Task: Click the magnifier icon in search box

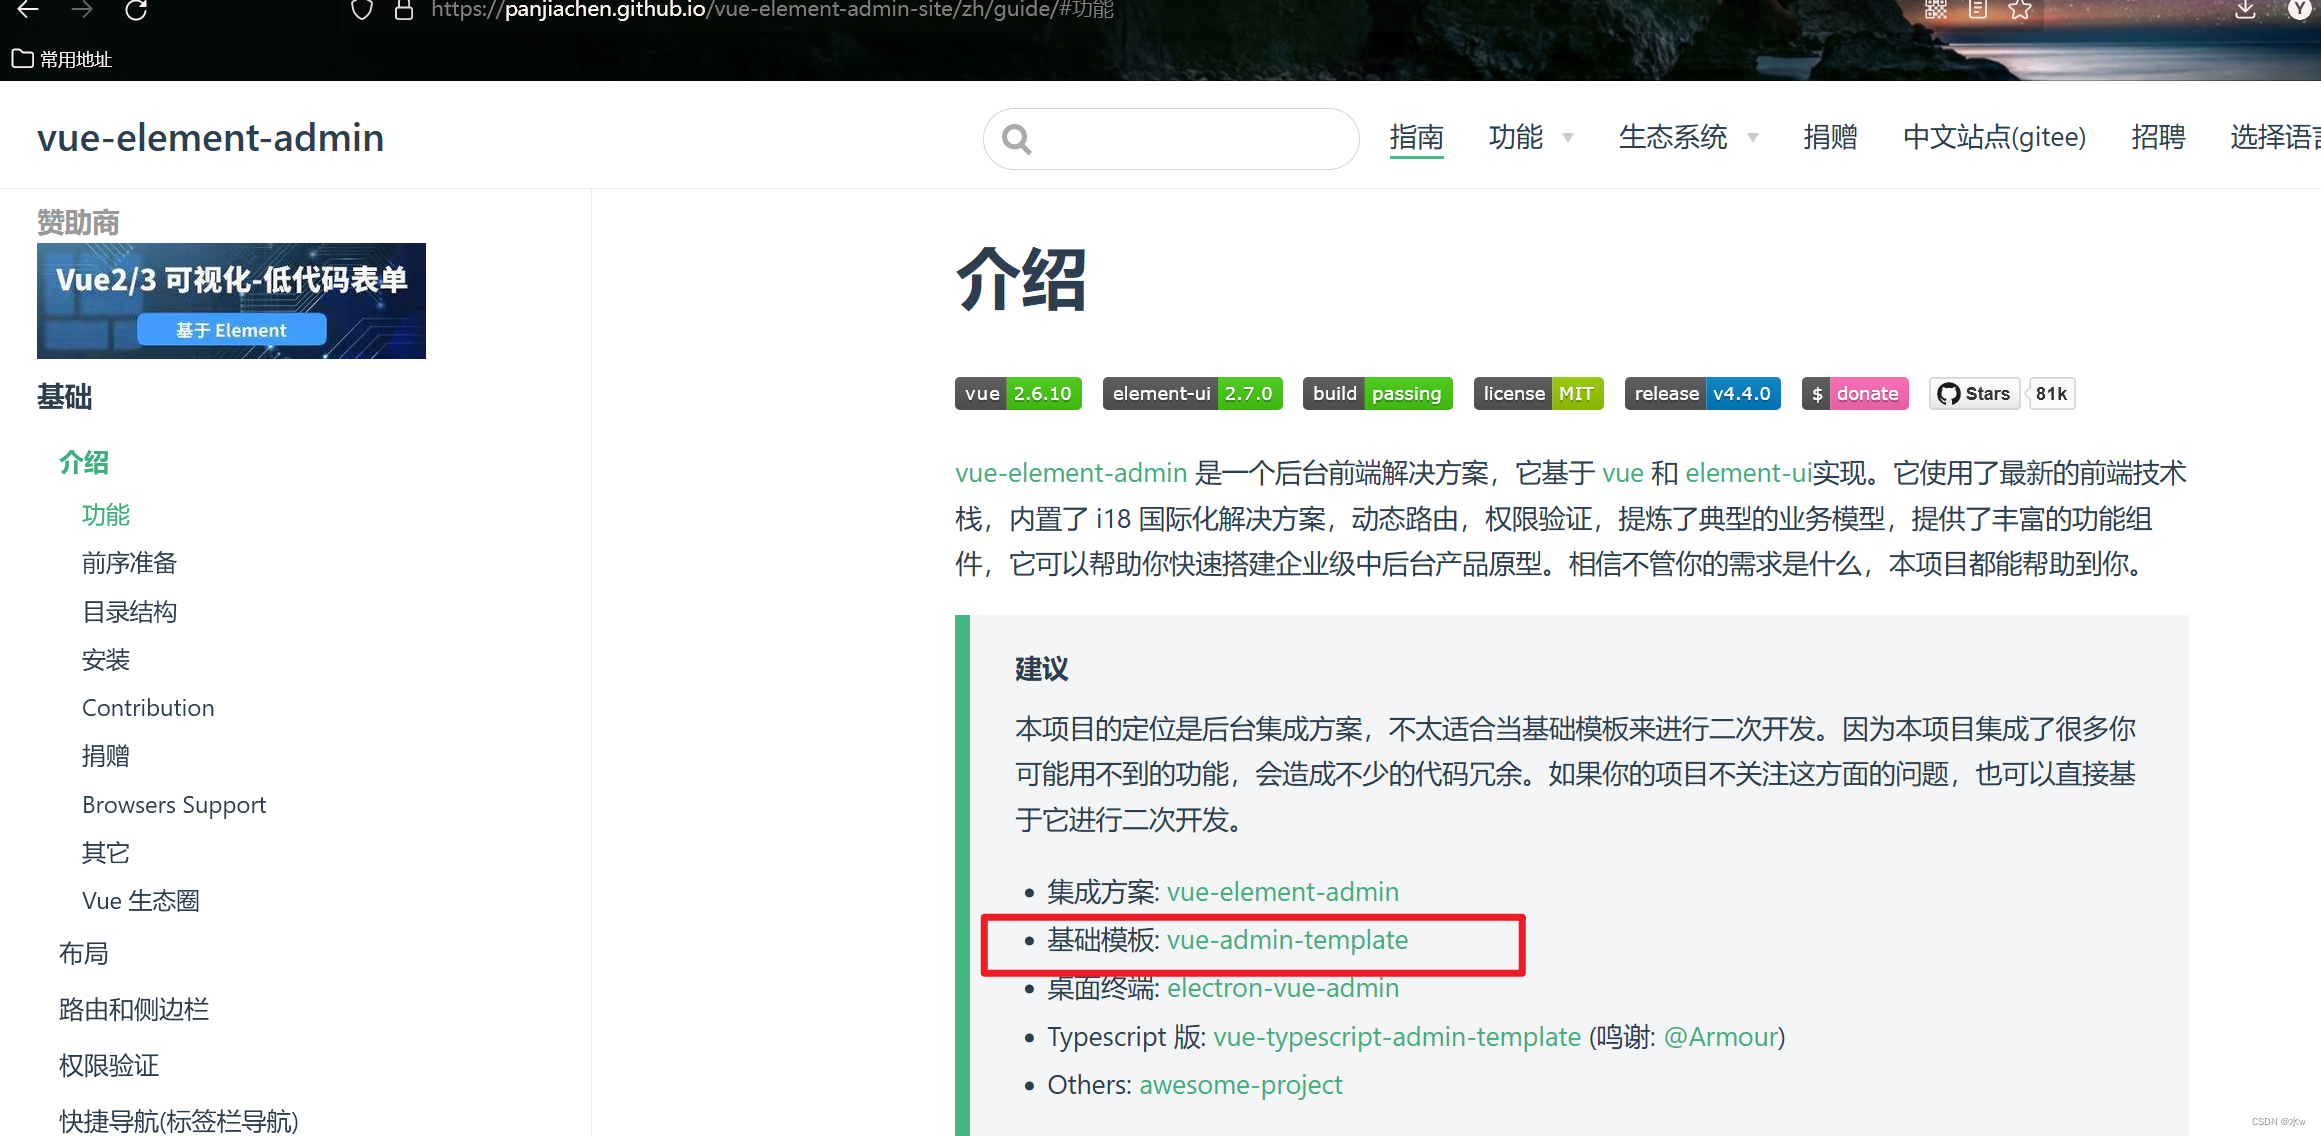Action: pos(1017,139)
